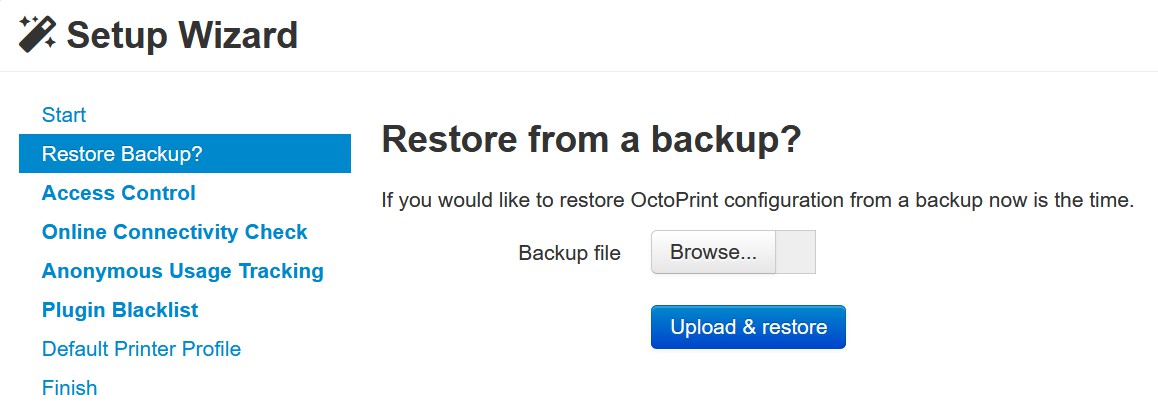This screenshot has height=403, width=1158.
Task: Select the Restore Backup? step
Action: coord(185,154)
